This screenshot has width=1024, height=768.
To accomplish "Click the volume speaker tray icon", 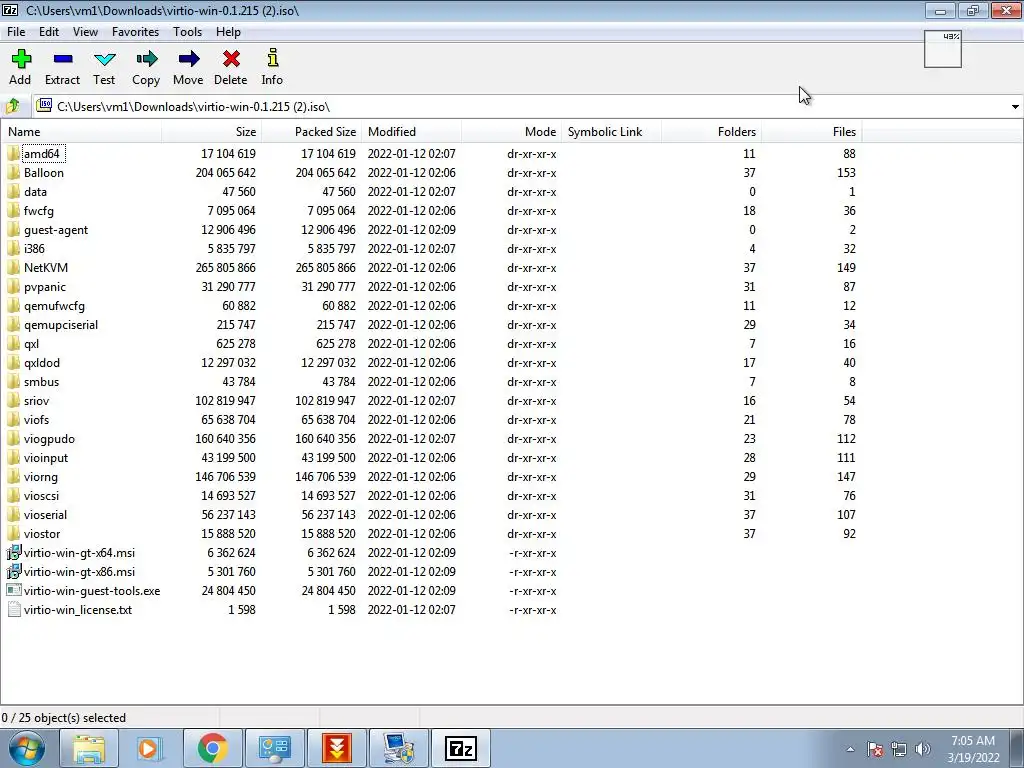I will 923,749.
